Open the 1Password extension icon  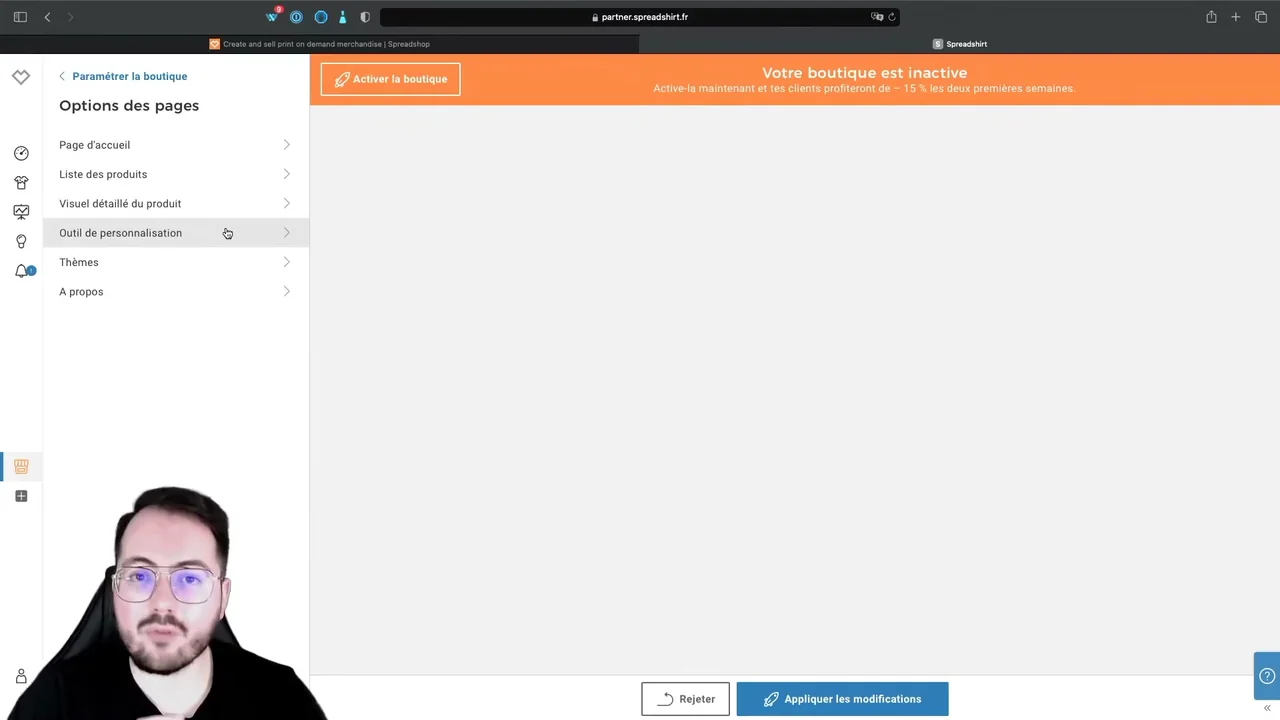click(x=296, y=17)
